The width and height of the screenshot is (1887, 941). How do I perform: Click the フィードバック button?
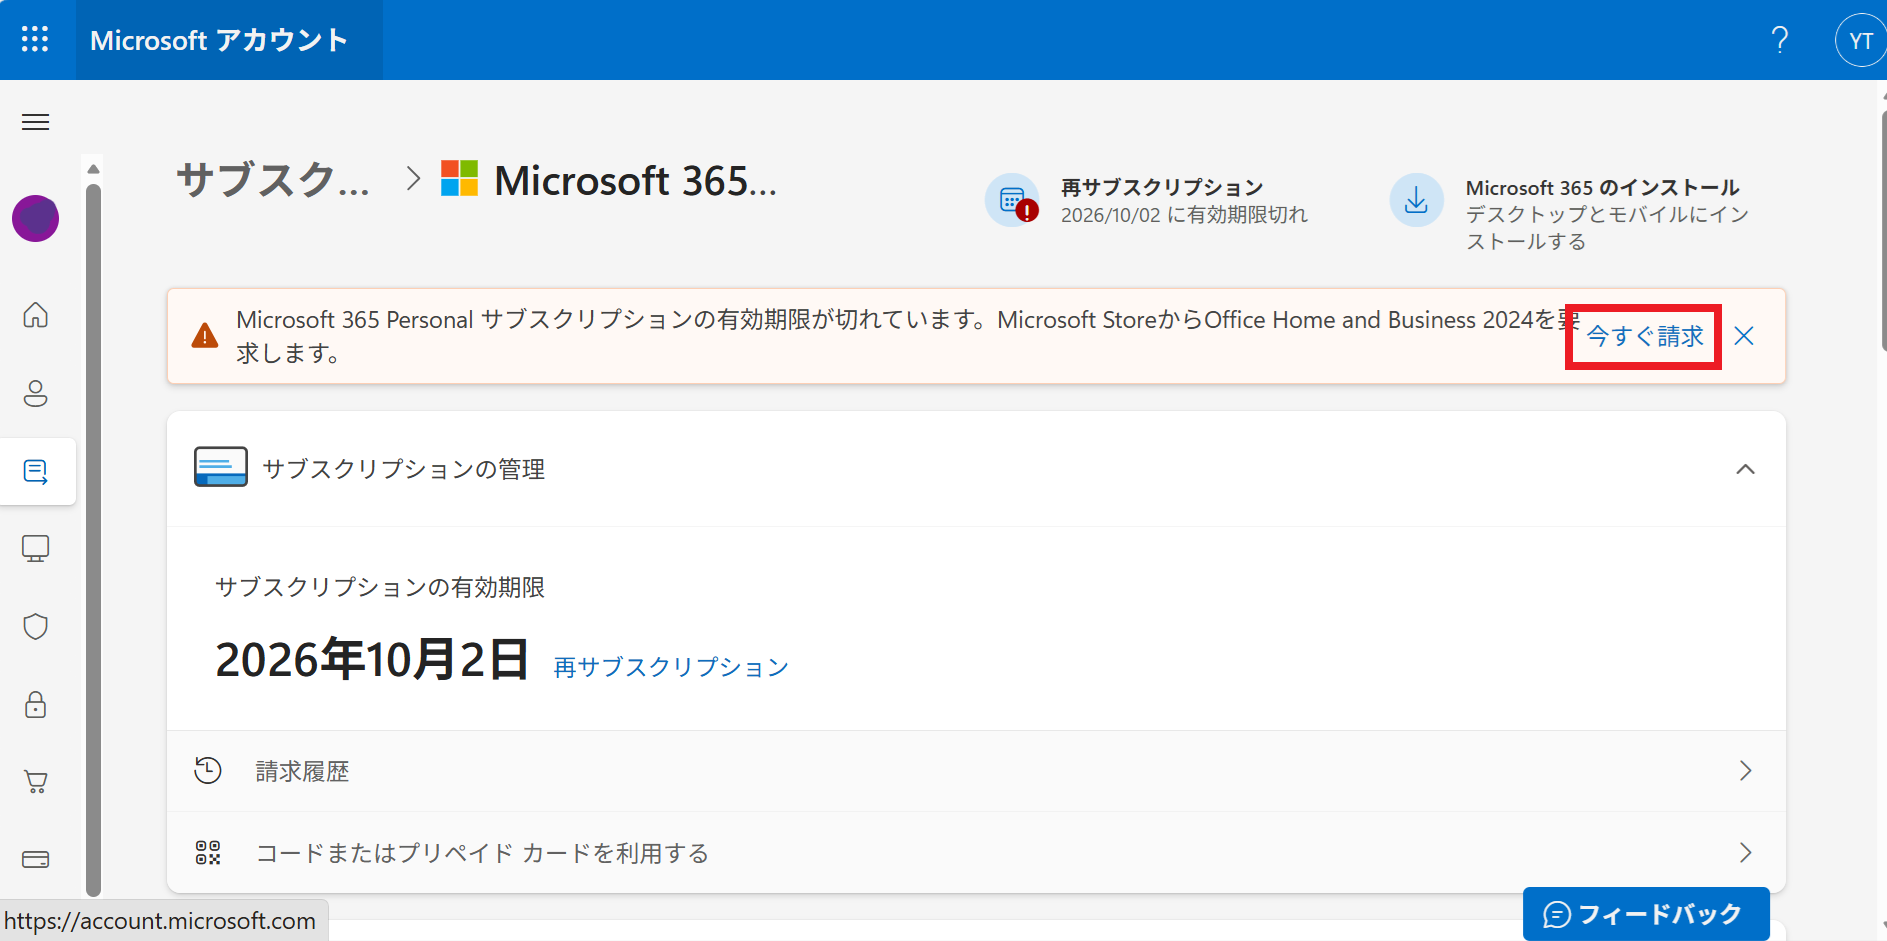(x=1646, y=914)
